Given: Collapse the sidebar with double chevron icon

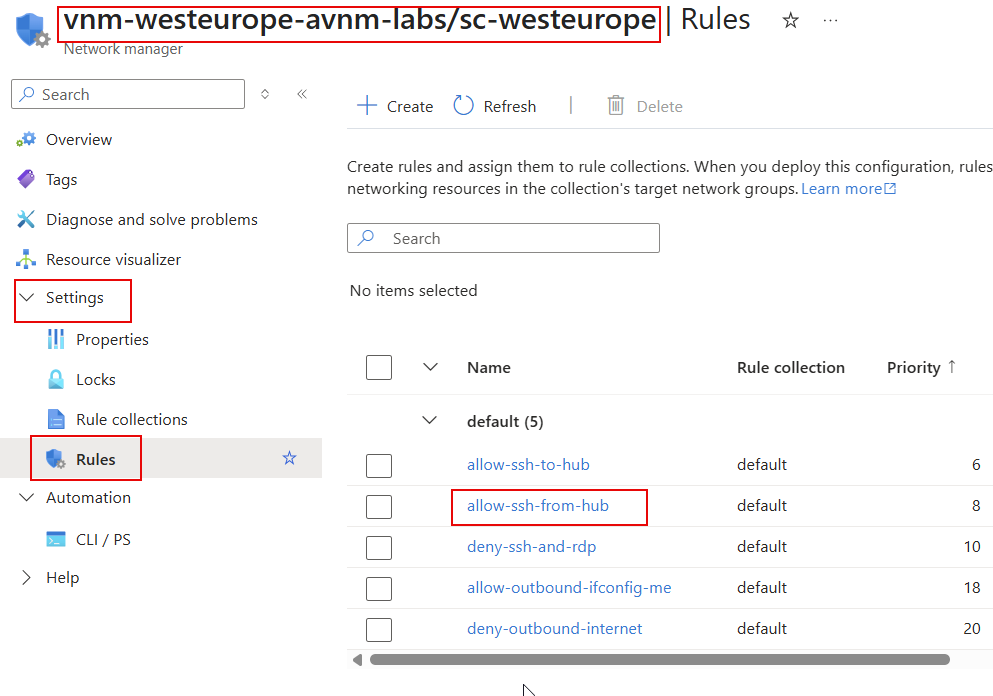Looking at the screenshot, I should click(x=301, y=94).
